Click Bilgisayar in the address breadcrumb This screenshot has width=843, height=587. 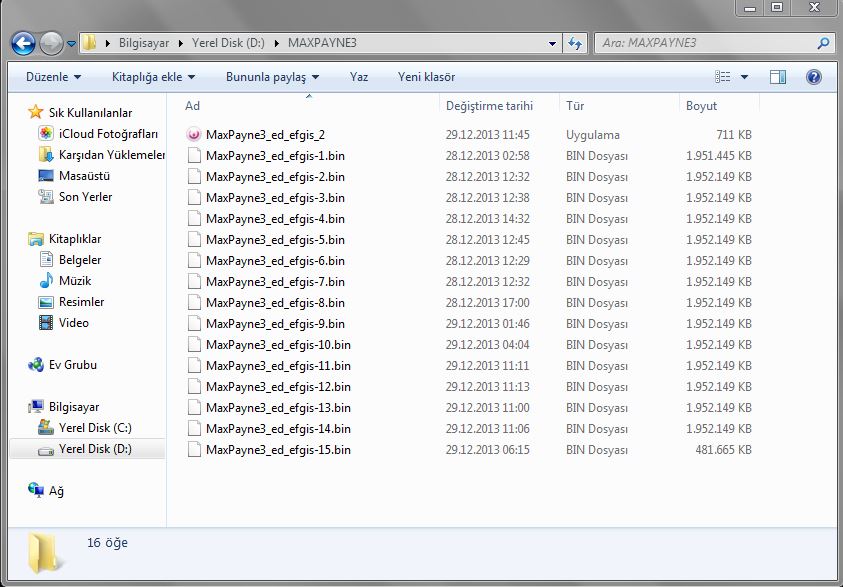(144, 43)
